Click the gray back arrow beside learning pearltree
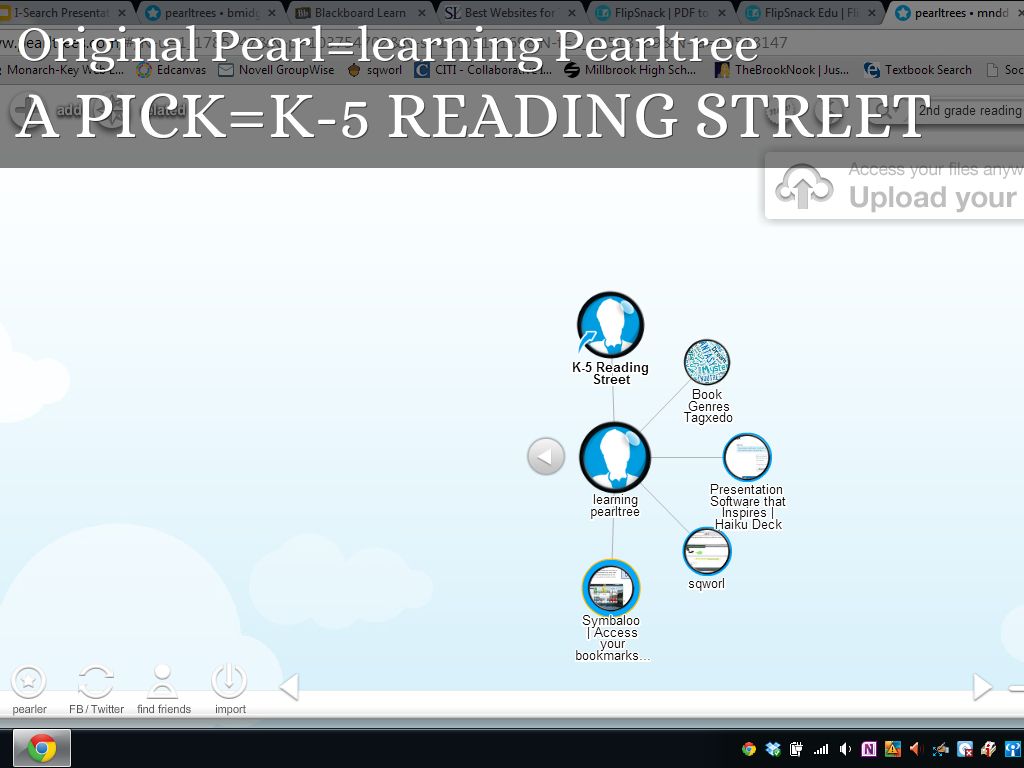The height and width of the screenshot is (768, 1024). coord(546,457)
